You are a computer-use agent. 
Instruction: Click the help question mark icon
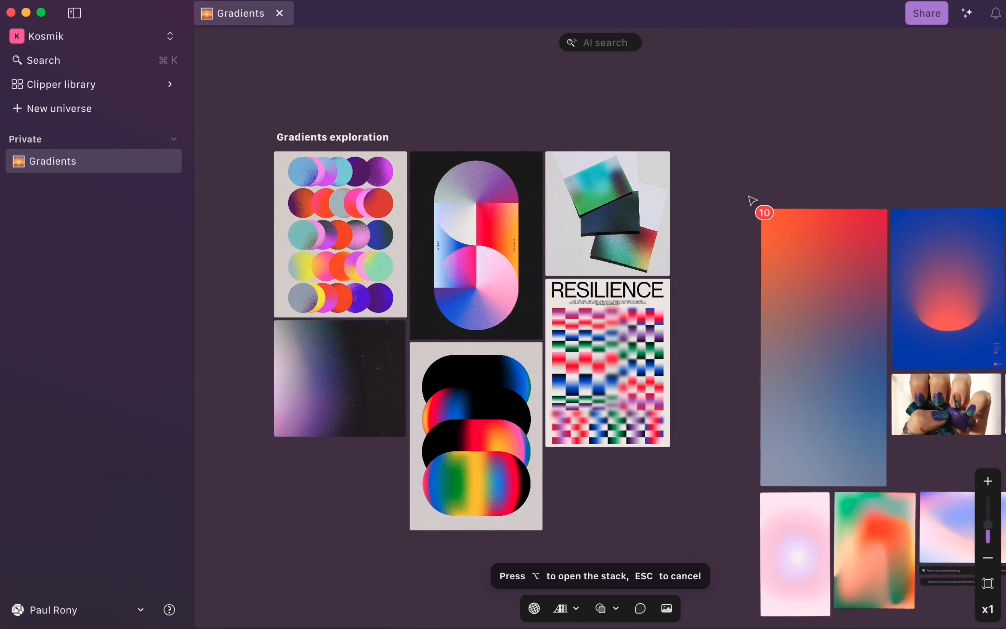(x=169, y=609)
